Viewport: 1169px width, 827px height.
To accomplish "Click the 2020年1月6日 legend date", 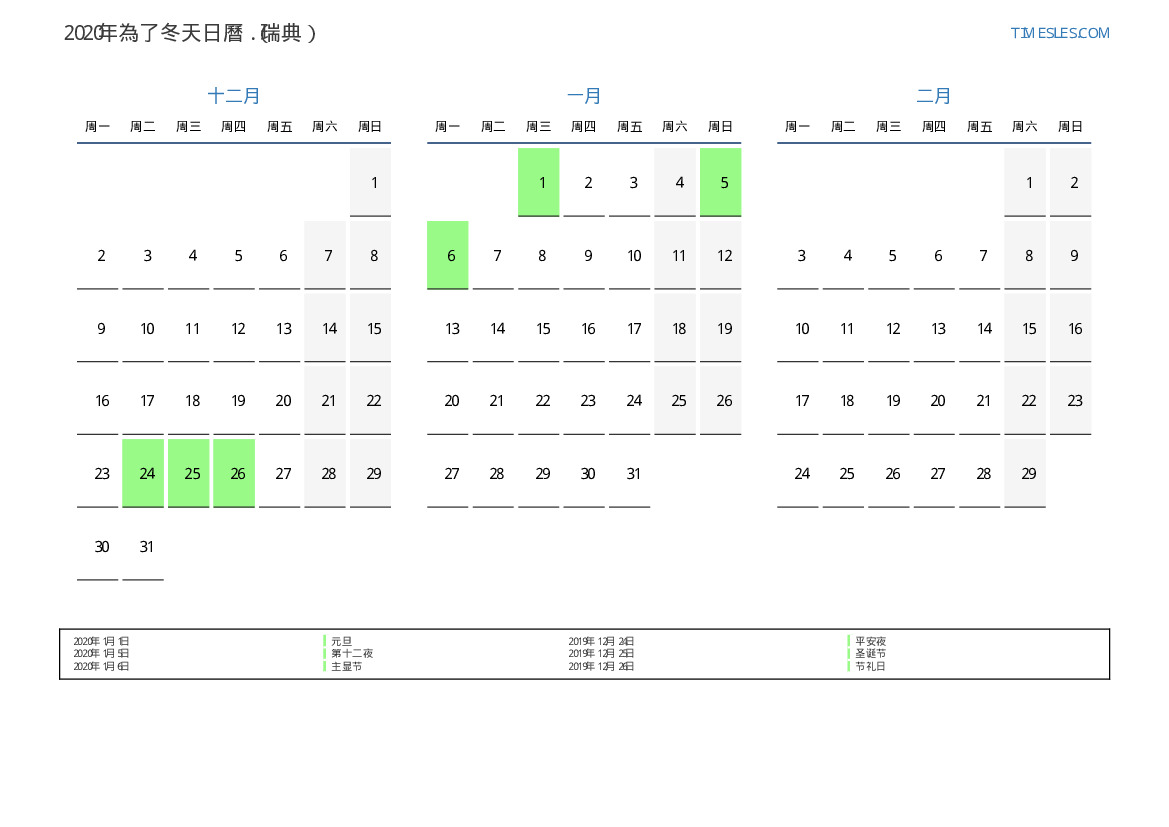I will pyautogui.click(x=101, y=666).
